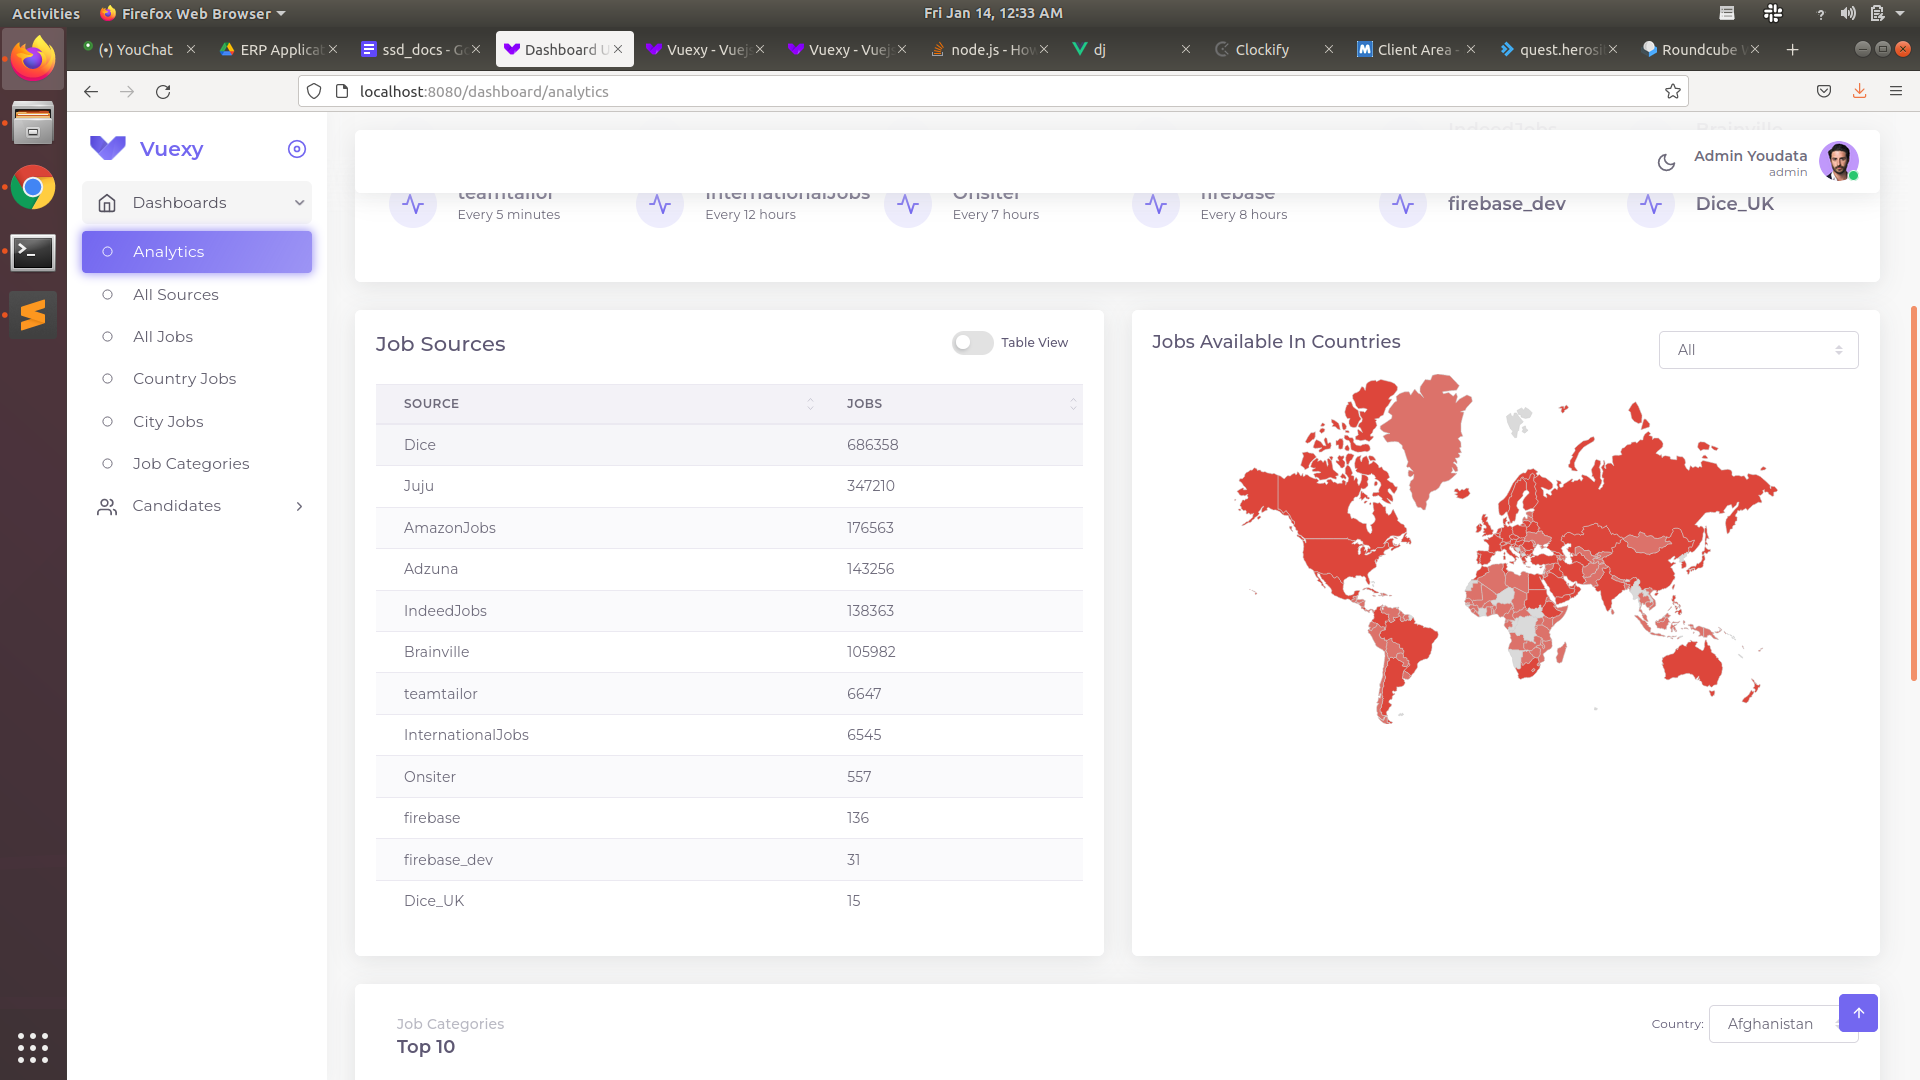Toggle the sidebar pin circle icon
This screenshot has width=1920, height=1080.
pos(297,149)
